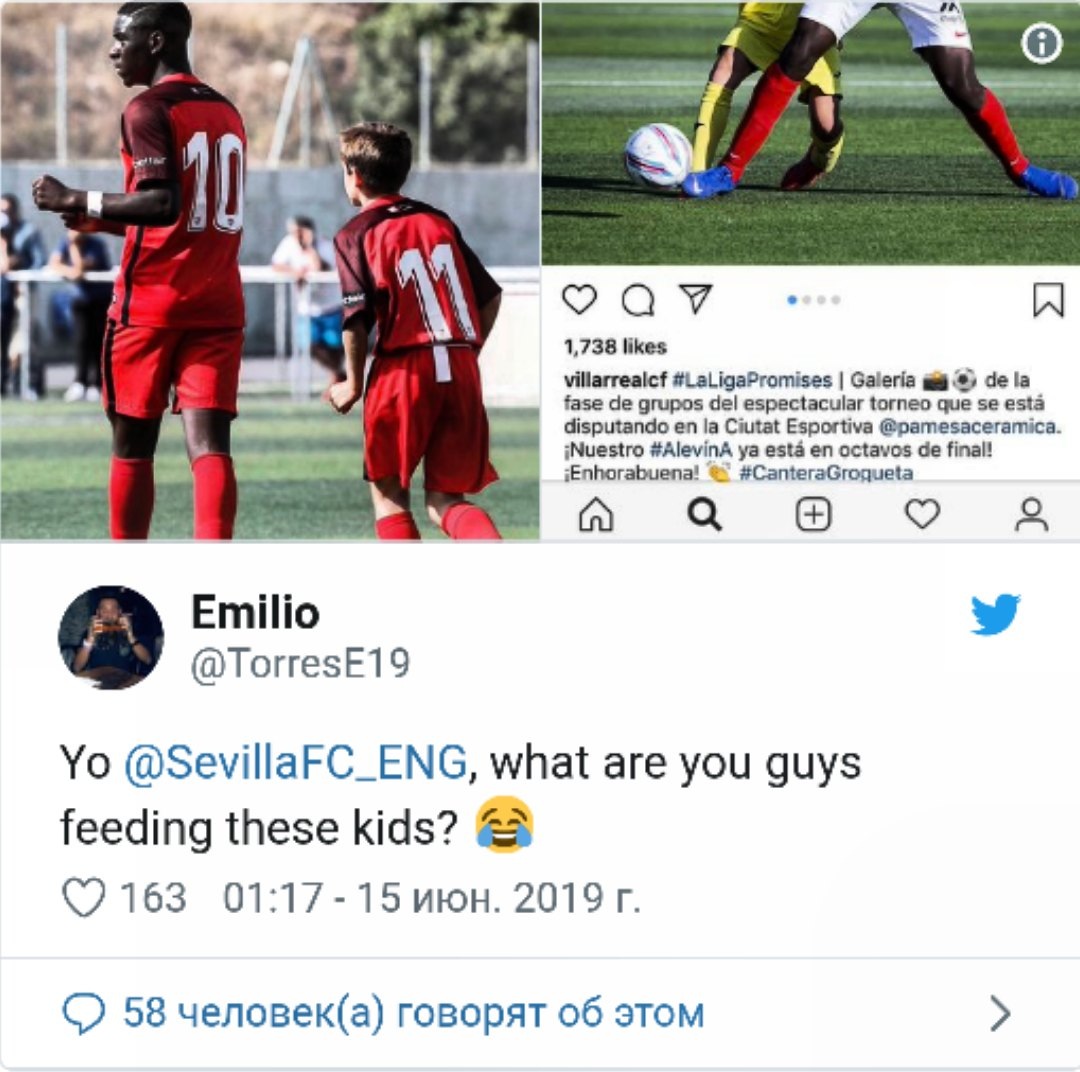The height and width of the screenshot is (1072, 1080).
Task: Tap the Instagram heart like icon
Action: [579, 300]
